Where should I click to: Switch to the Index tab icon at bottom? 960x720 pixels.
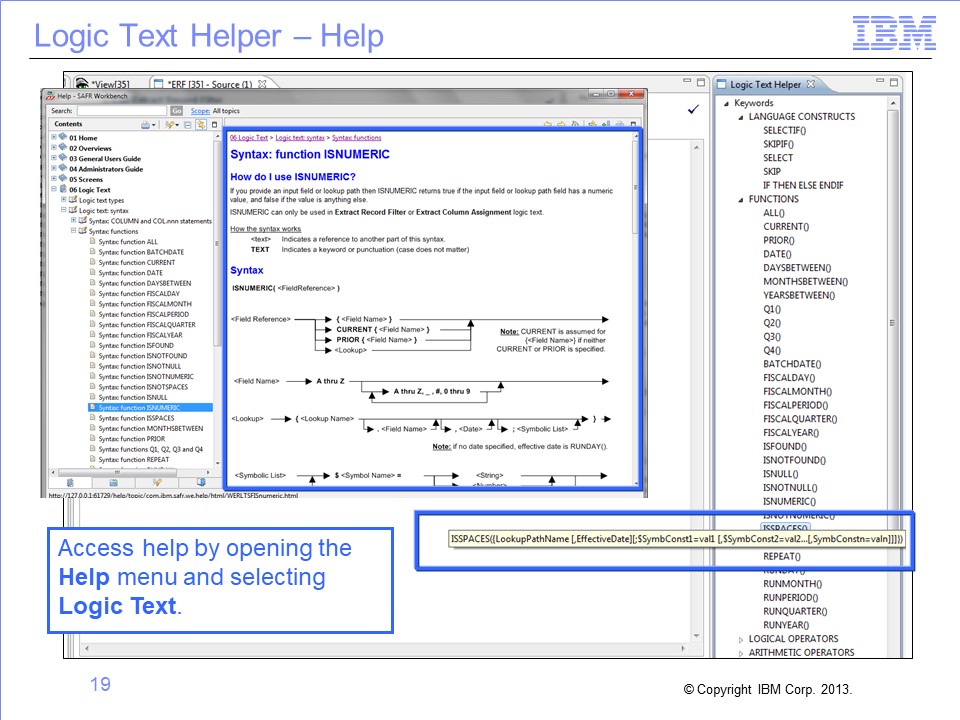(114, 482)
